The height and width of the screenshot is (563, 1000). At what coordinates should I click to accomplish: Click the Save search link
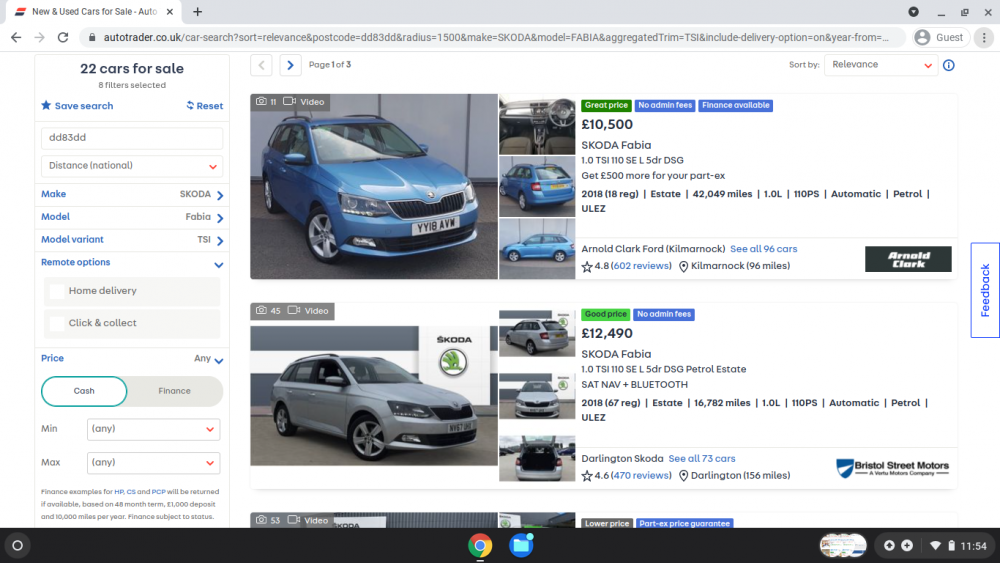coord(84,106)
